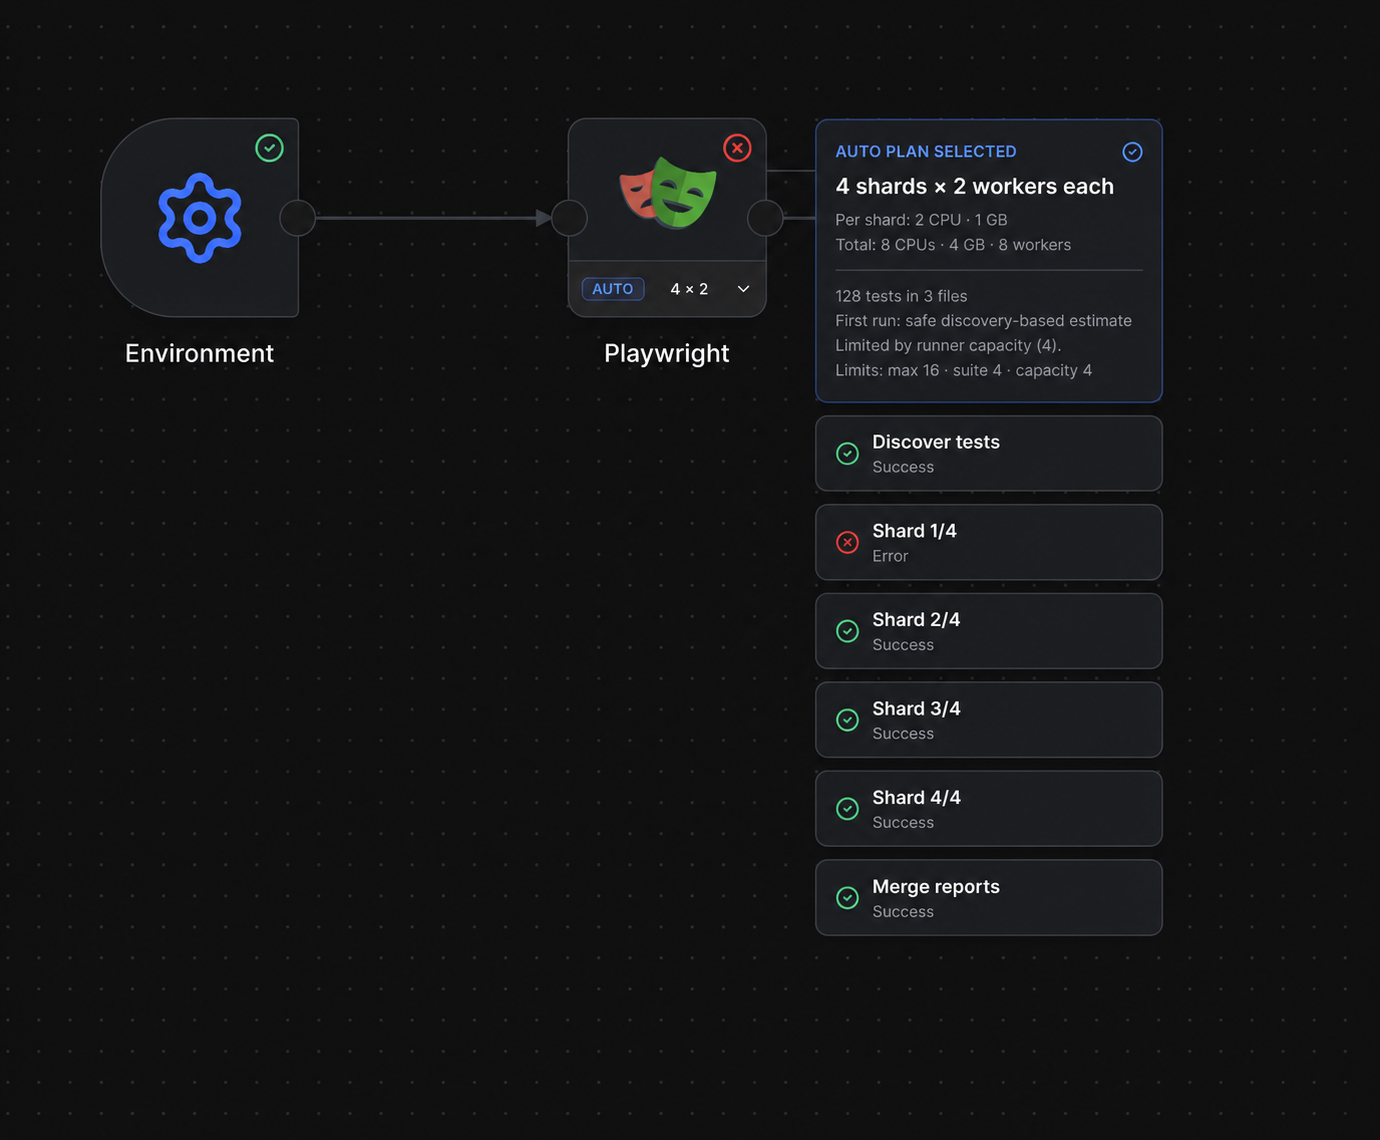This screenshot has width=1380, height=1140.
Task: Click the red error icon of Shard 1/4
Action: pyautogui.click(x=847, y=542)
